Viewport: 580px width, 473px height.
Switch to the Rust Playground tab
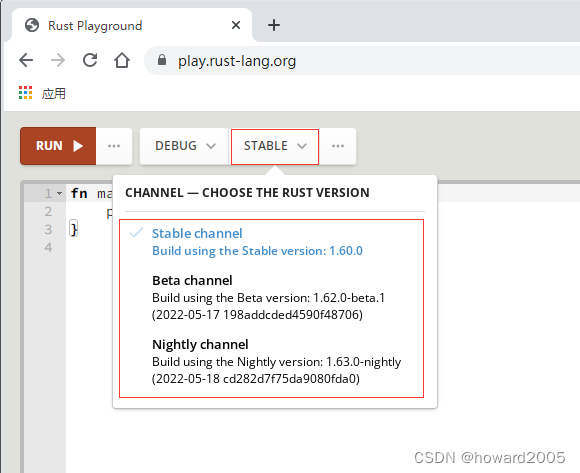pyautogui.click(x=132, y=25)
